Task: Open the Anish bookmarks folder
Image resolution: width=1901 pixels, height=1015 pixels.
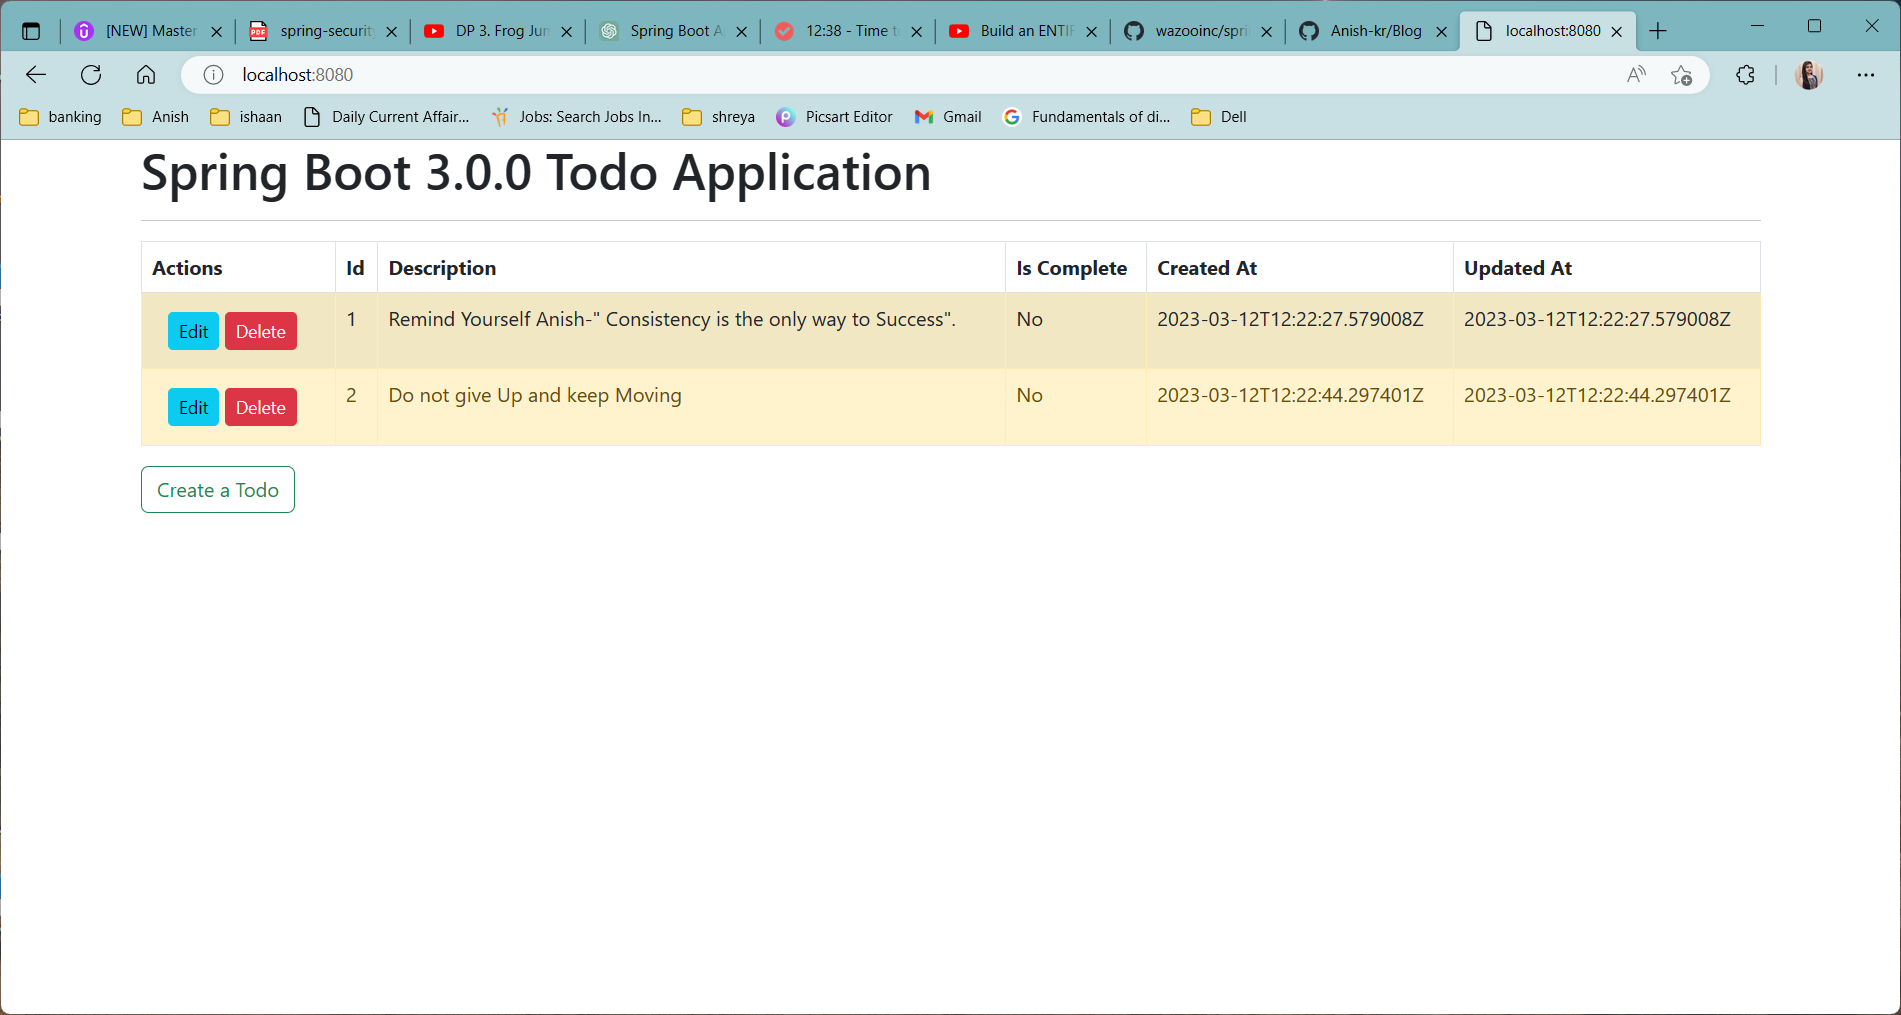Action: pyautogui.click(x=155, y=116)
